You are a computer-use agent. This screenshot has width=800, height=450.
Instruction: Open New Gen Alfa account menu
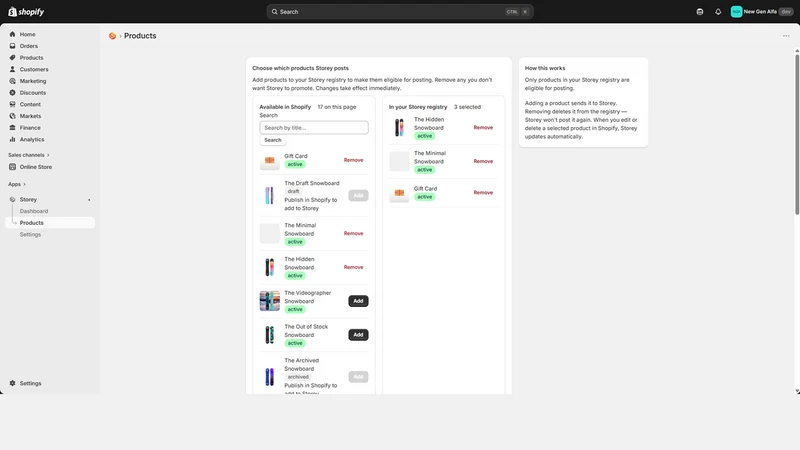[x=761, y=12]
